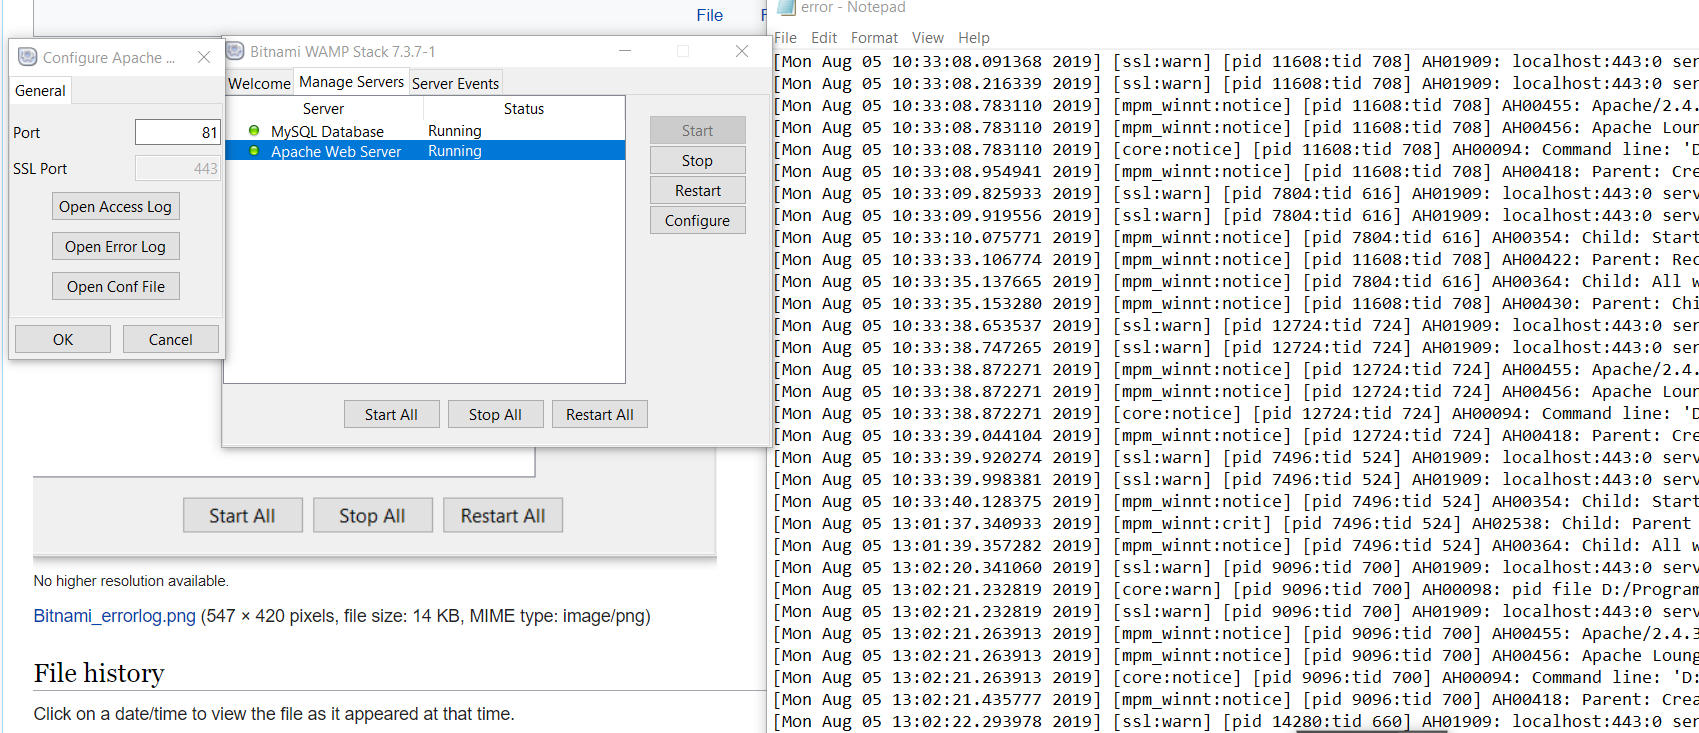This screenshot has height=733, width=1699.
Task: Click Apache Web Server green status icon
Action: [x=254, y=151]
